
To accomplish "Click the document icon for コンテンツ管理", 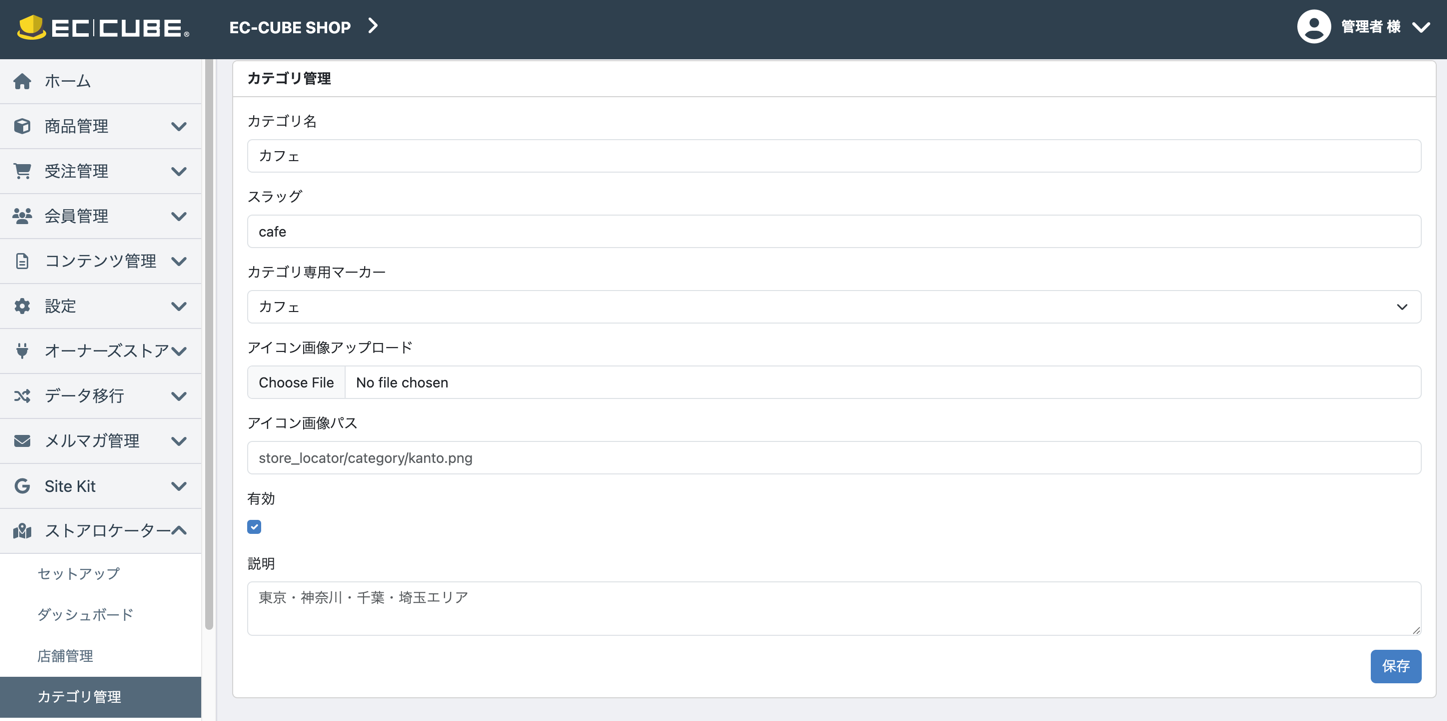I will click(22, 261).
